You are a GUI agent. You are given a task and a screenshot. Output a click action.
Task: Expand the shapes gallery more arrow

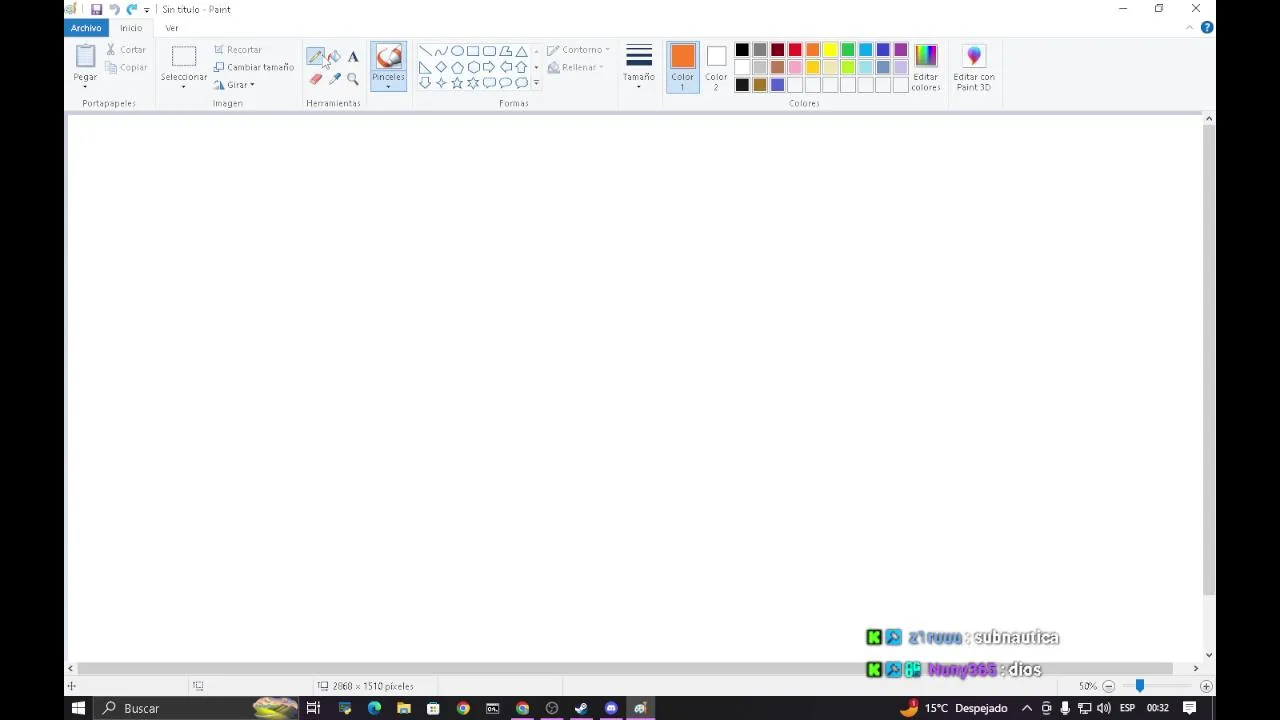point(536,83)
